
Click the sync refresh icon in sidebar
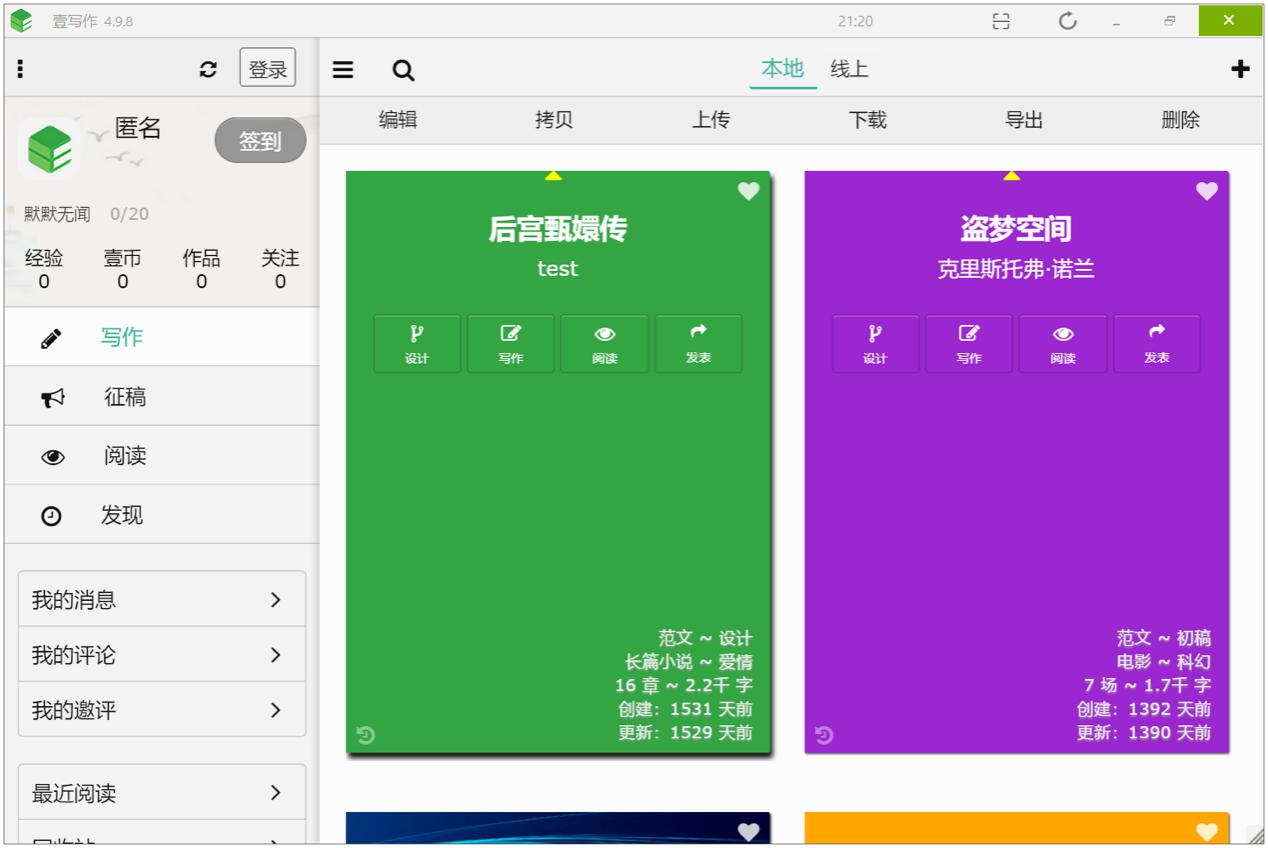208,69
